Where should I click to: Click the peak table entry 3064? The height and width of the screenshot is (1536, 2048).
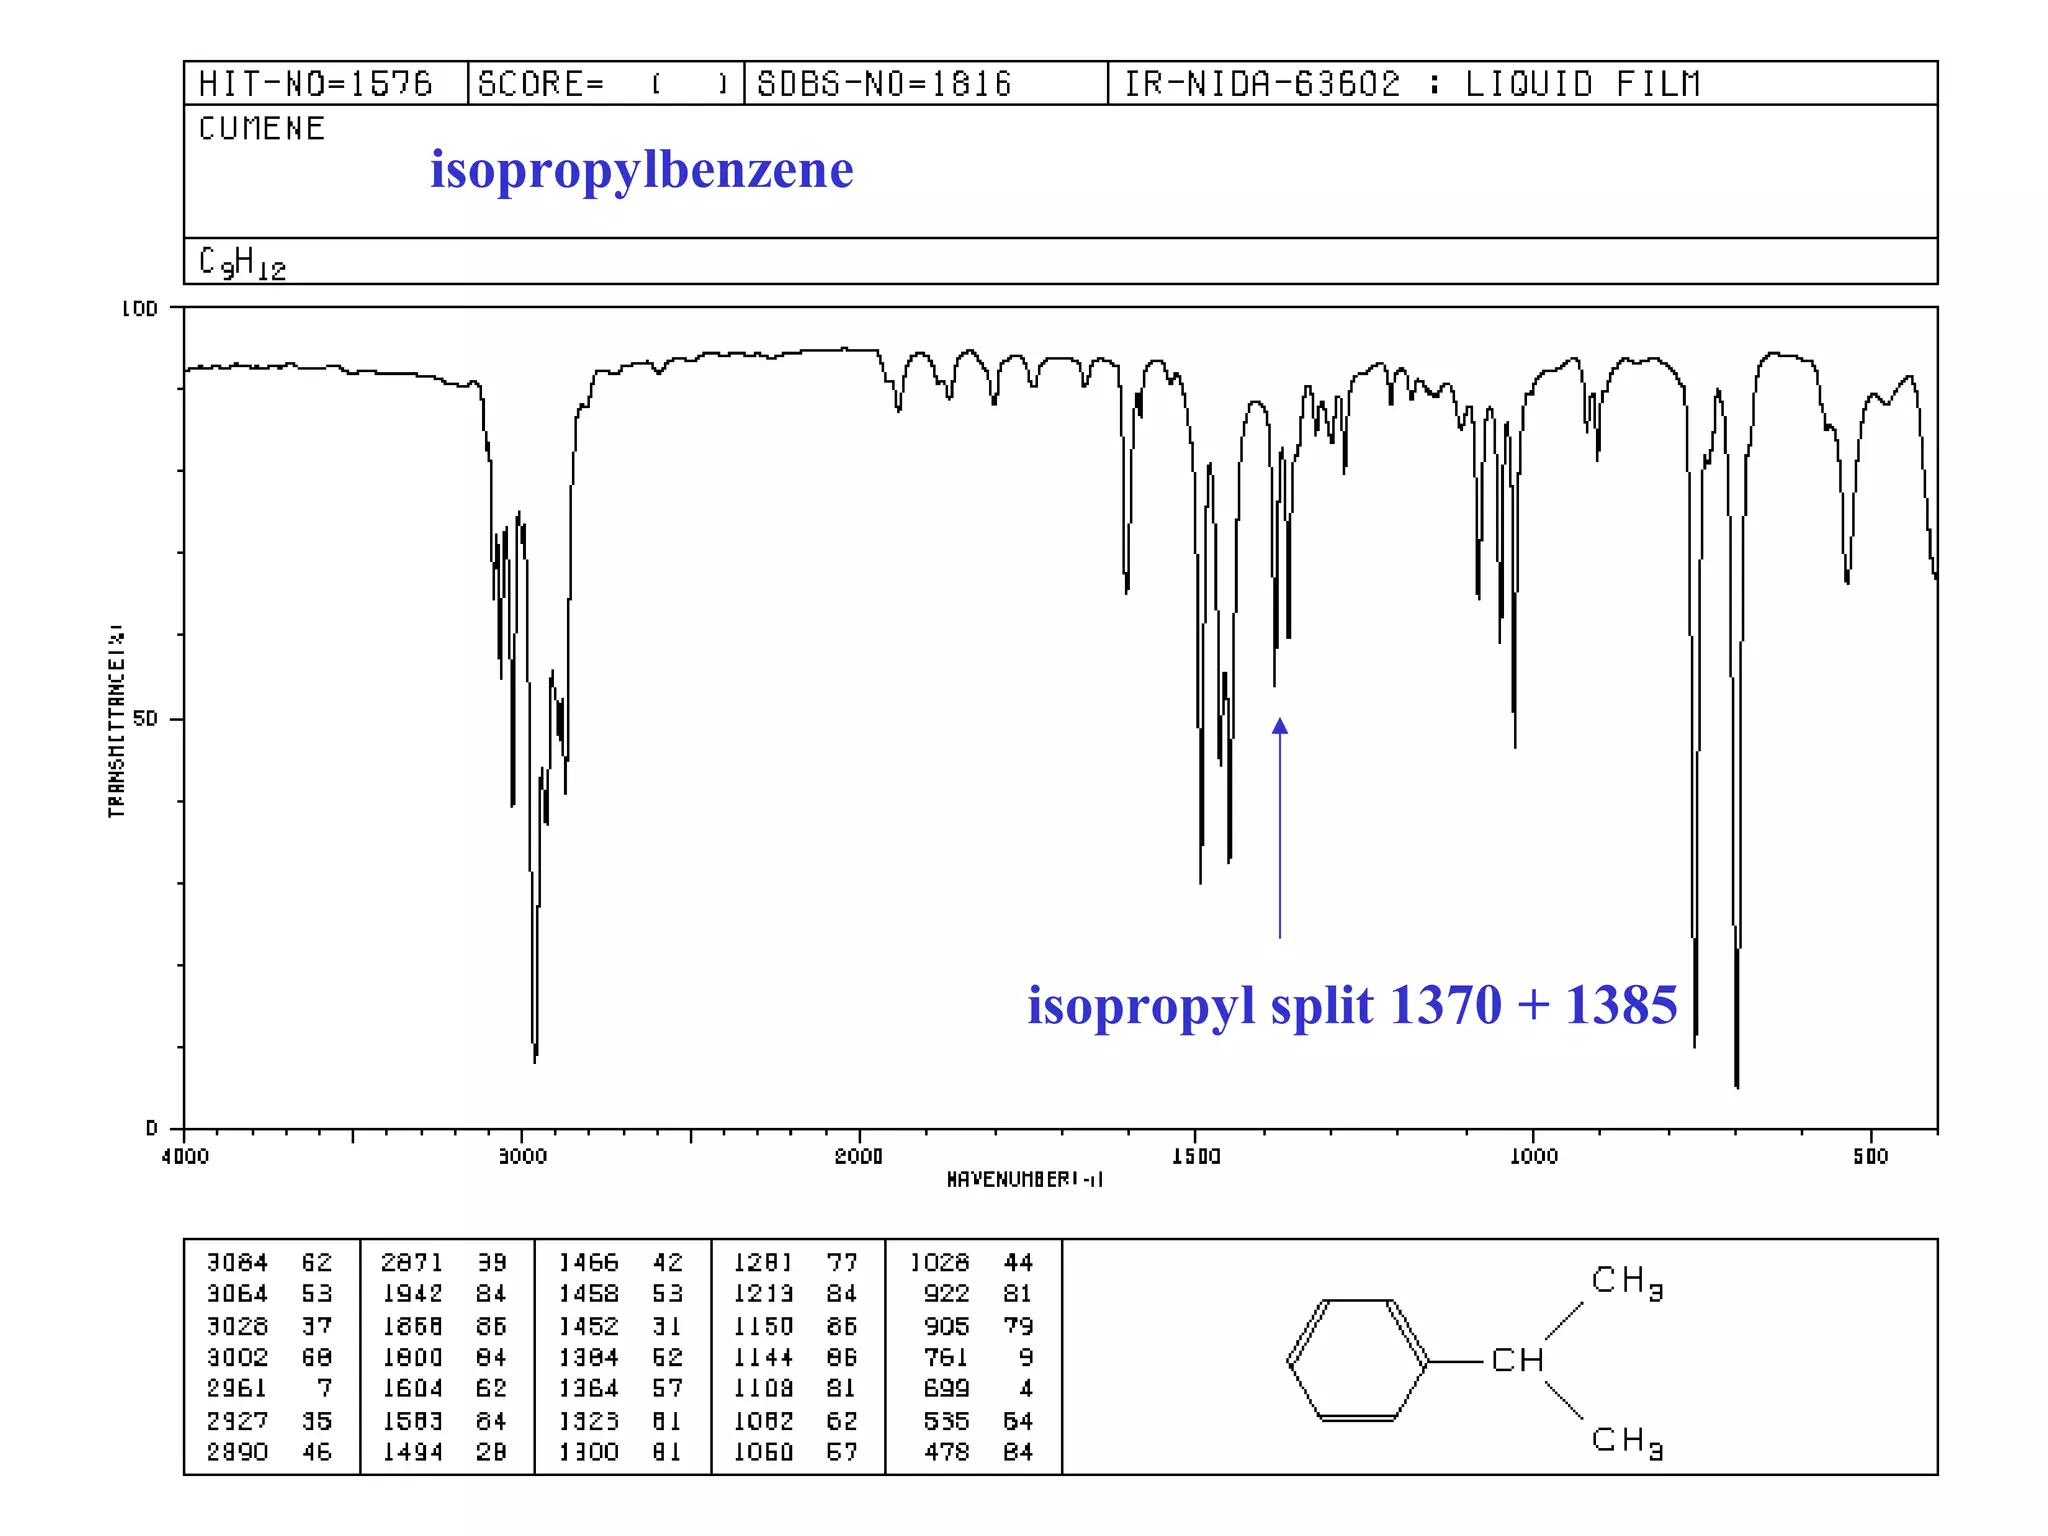(x=237, y=1294)
